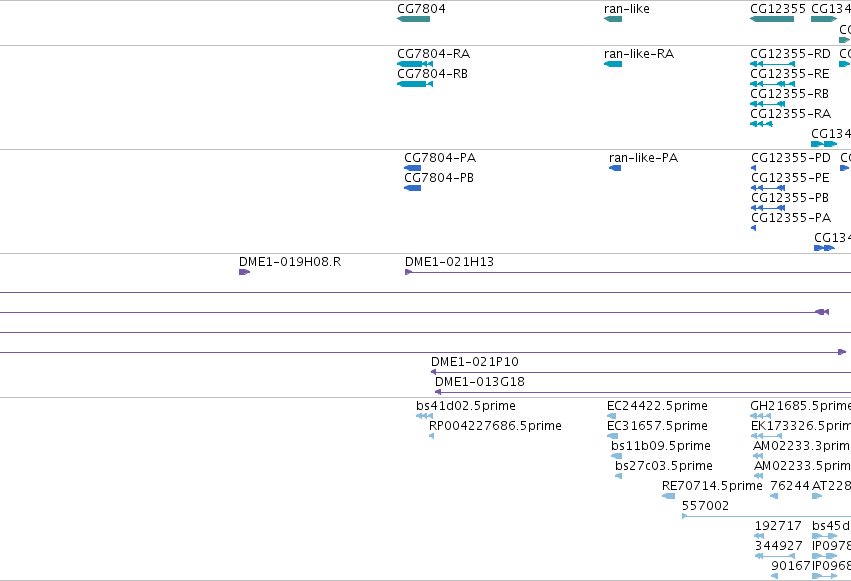Viewport: 851px width, 581px height.
Task: Click protein CG7804-PA
Action: (x=412, y=168)
